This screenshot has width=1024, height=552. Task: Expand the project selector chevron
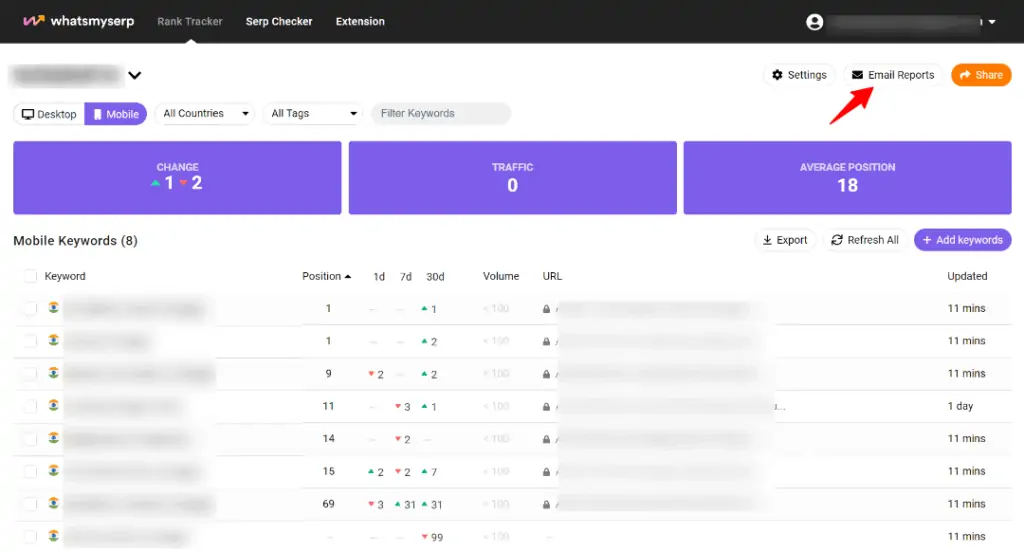[x=135, y=75]
